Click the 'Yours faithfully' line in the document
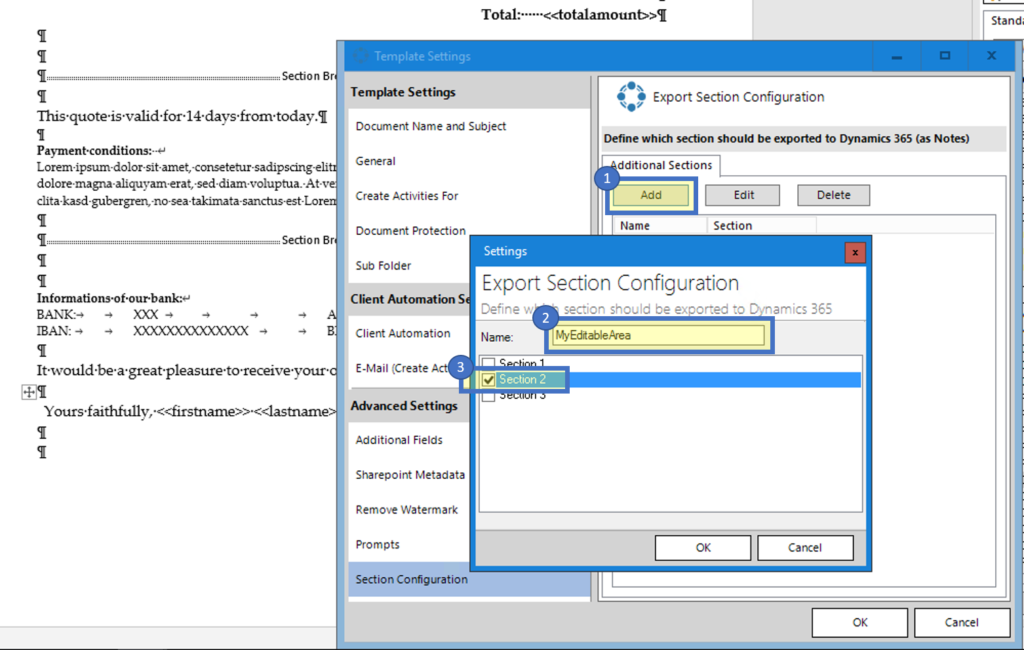 click(x=189, y=412)
